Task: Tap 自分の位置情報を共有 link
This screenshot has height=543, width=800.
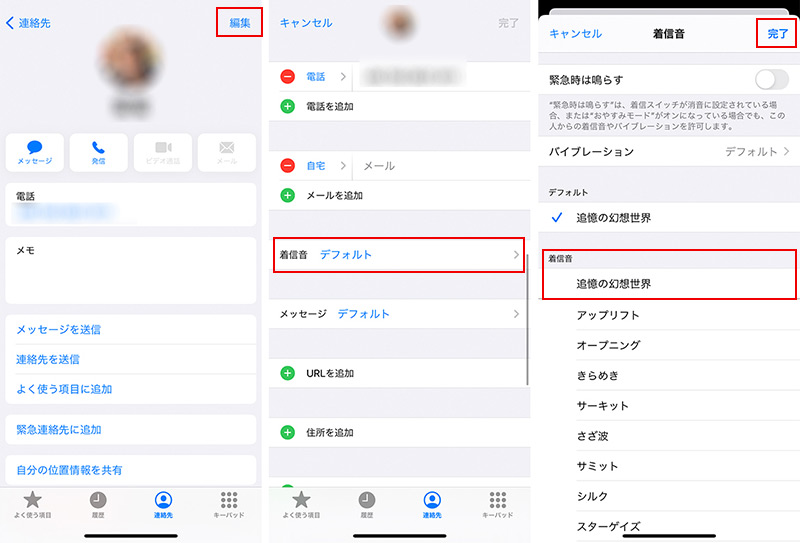Action: point(70,469)
